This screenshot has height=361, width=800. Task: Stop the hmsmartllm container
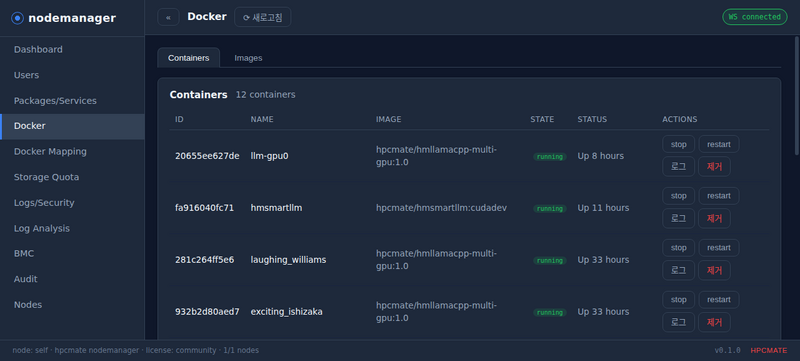click(x=679, y=196)
